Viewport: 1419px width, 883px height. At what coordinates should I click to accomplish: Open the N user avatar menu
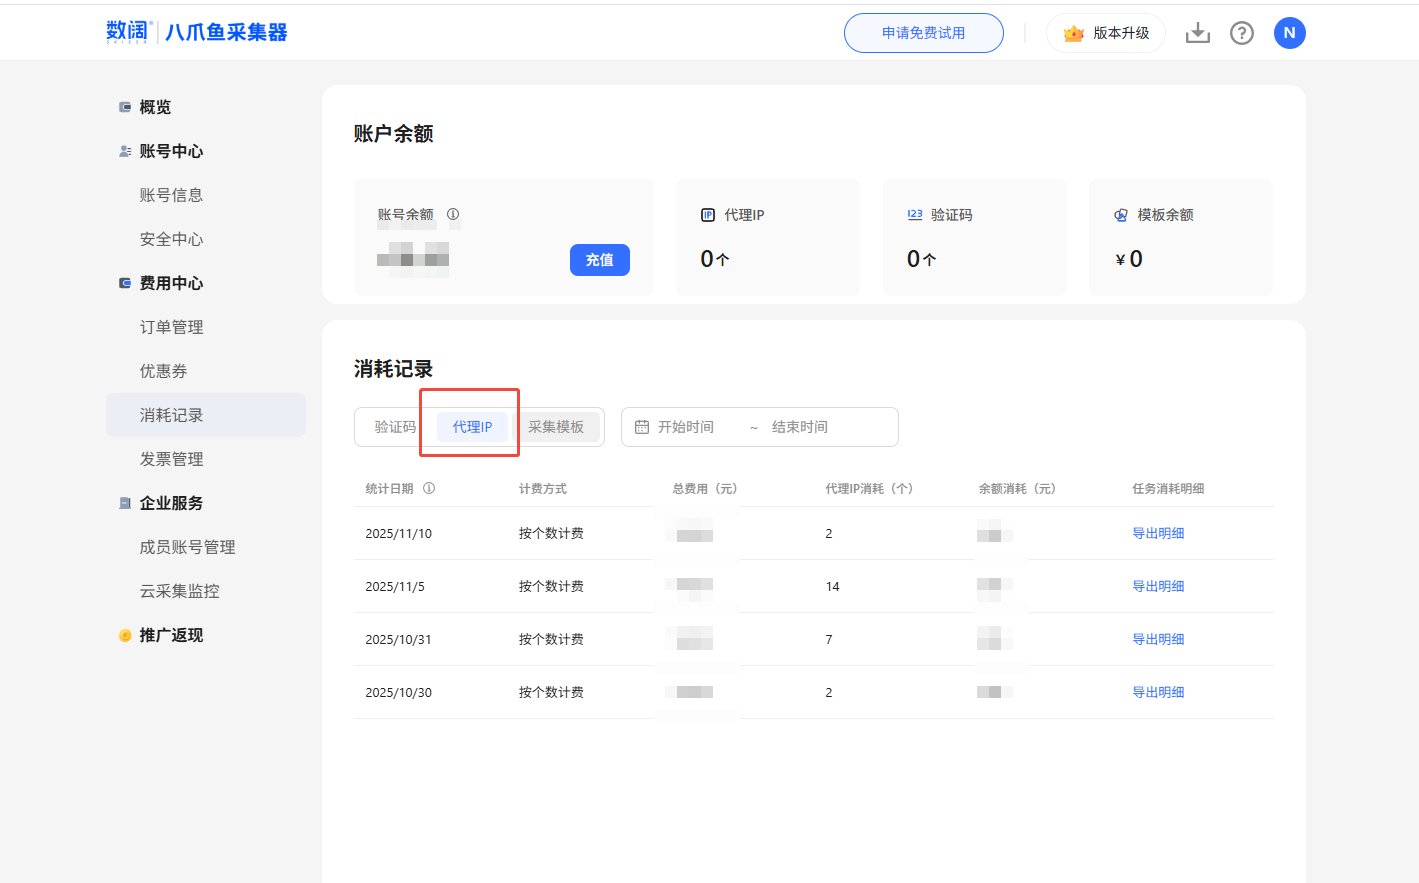pos(1289,33)
